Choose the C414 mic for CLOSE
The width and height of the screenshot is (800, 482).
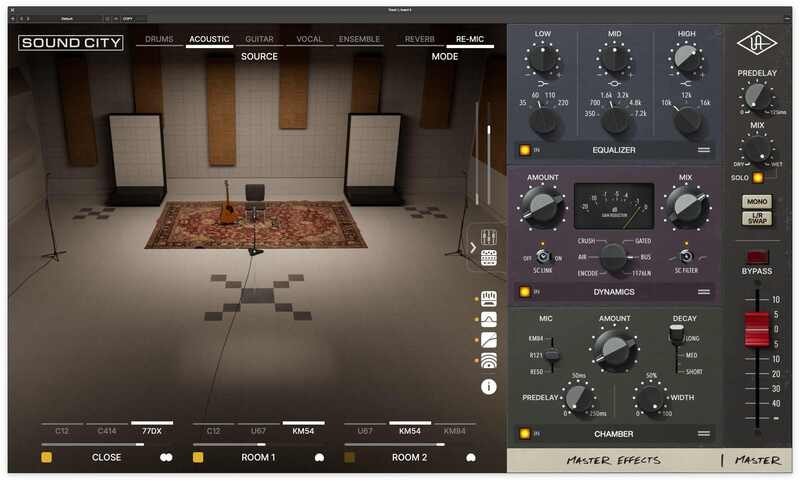(x=107, y=431)
